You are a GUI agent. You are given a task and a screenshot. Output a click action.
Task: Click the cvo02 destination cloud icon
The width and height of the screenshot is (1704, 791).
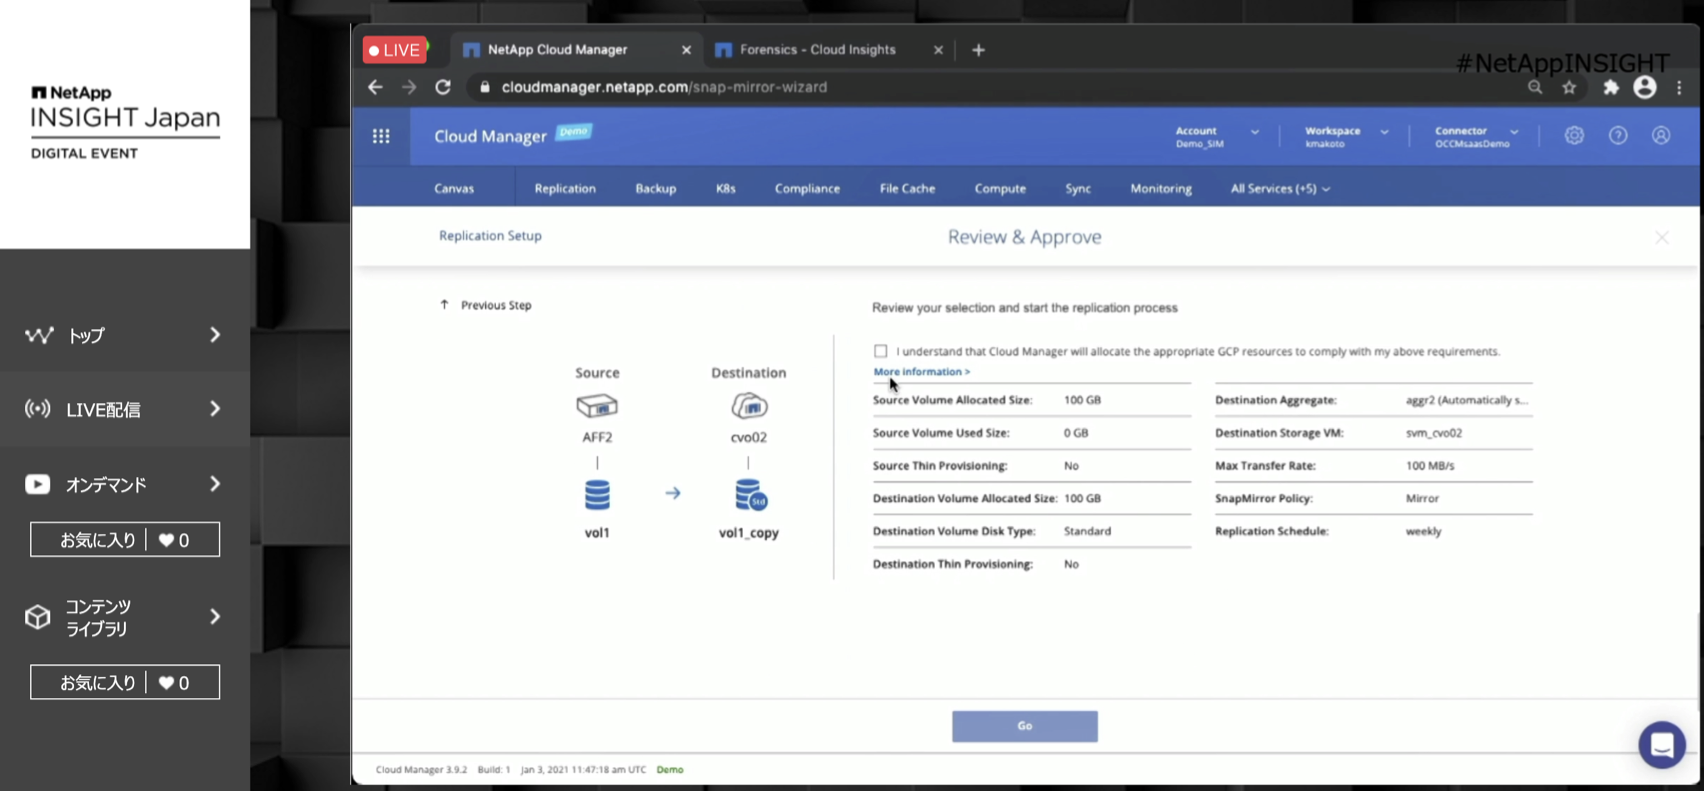click(749, 406)
